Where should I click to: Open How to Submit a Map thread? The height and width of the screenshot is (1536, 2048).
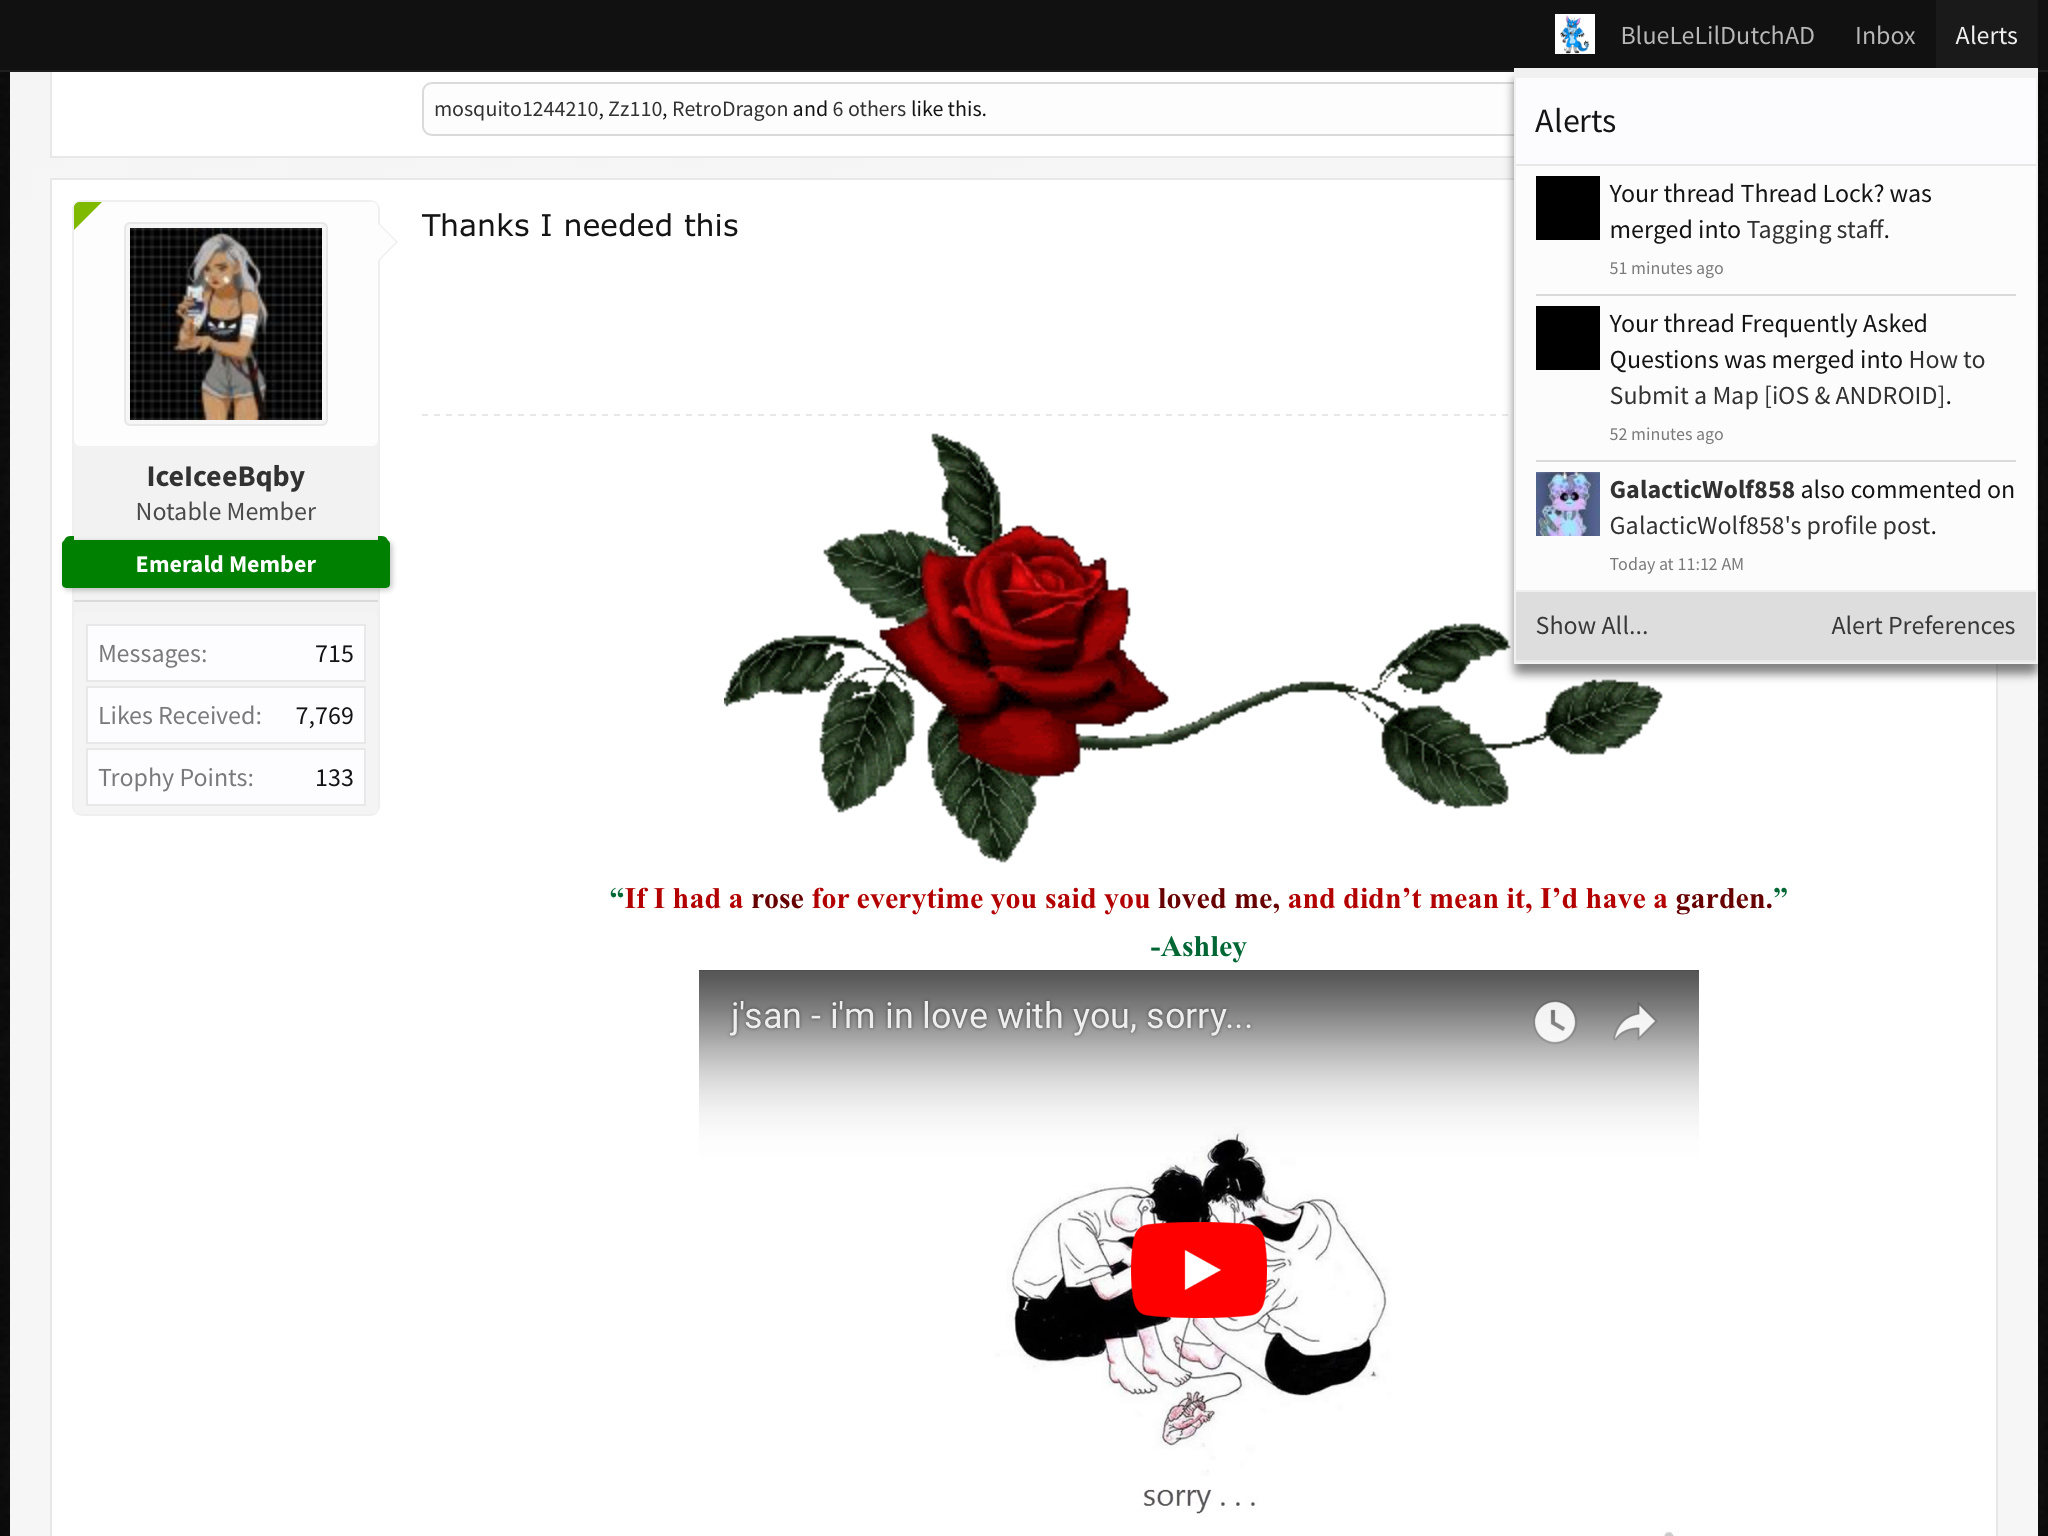[x=1797, y=378]
